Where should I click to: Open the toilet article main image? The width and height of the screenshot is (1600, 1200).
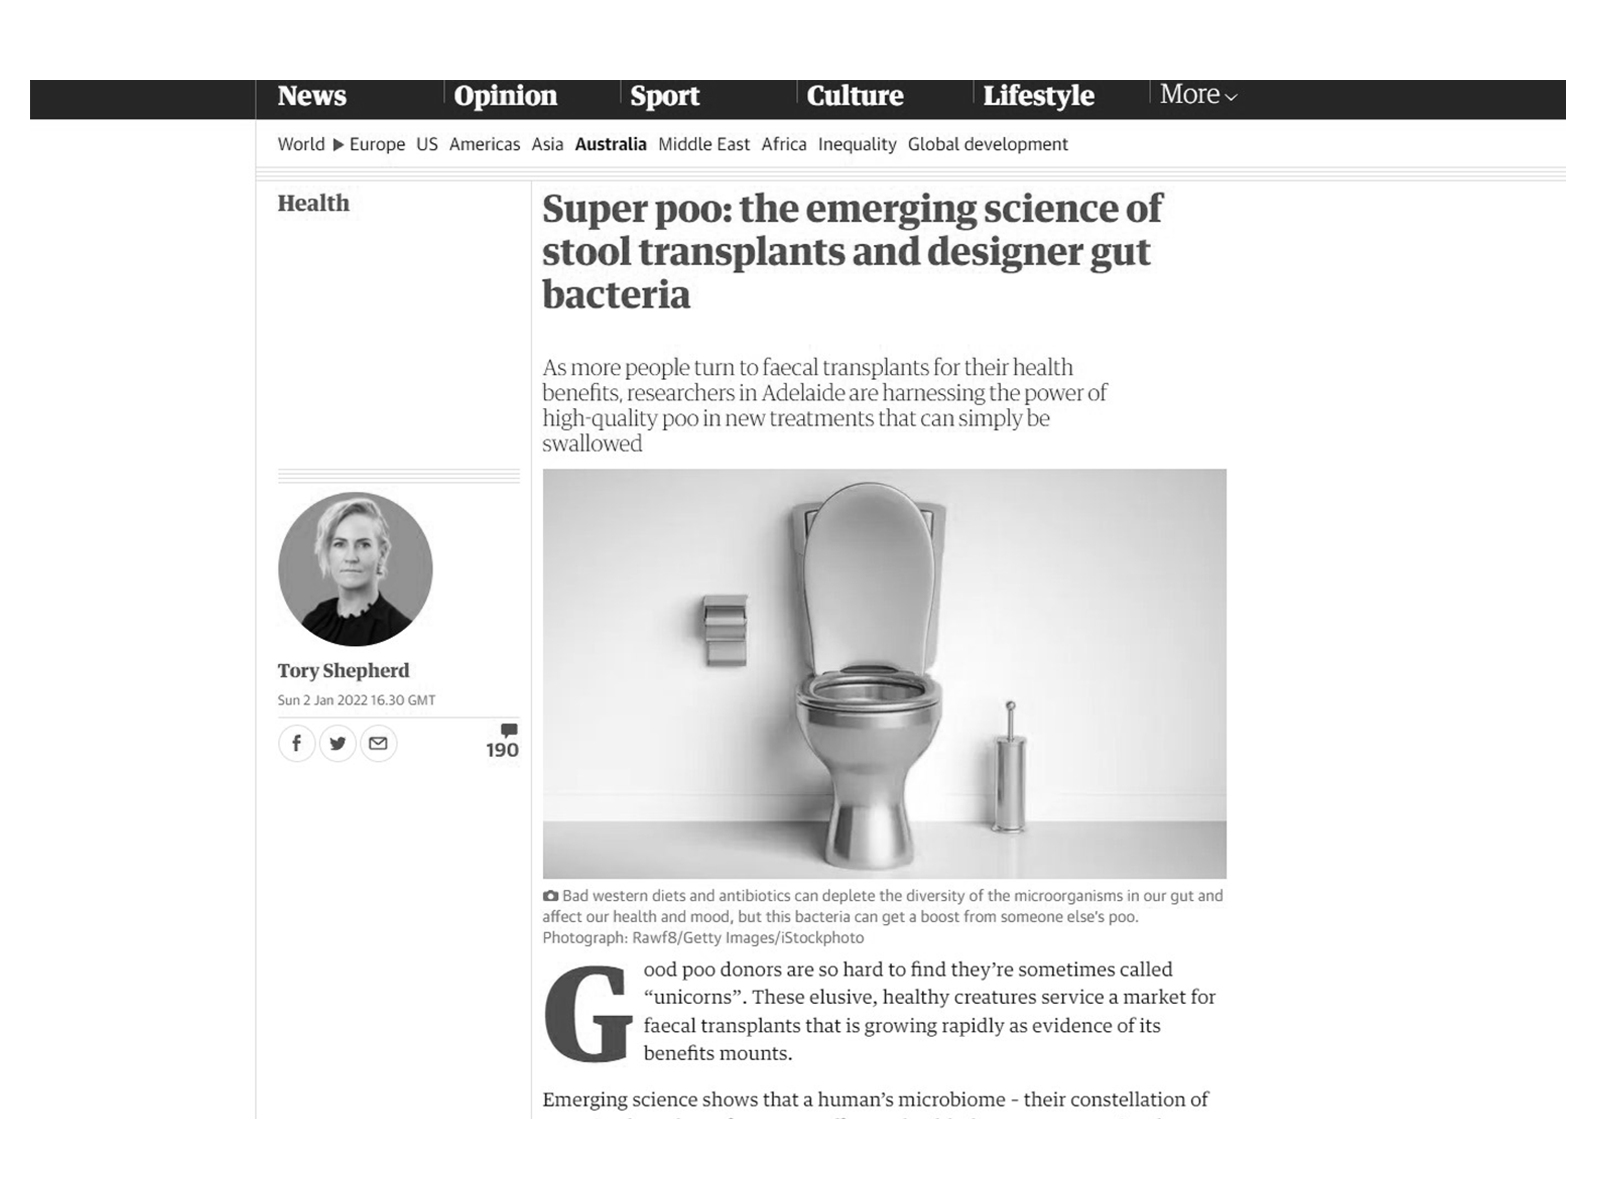[884, 673]
